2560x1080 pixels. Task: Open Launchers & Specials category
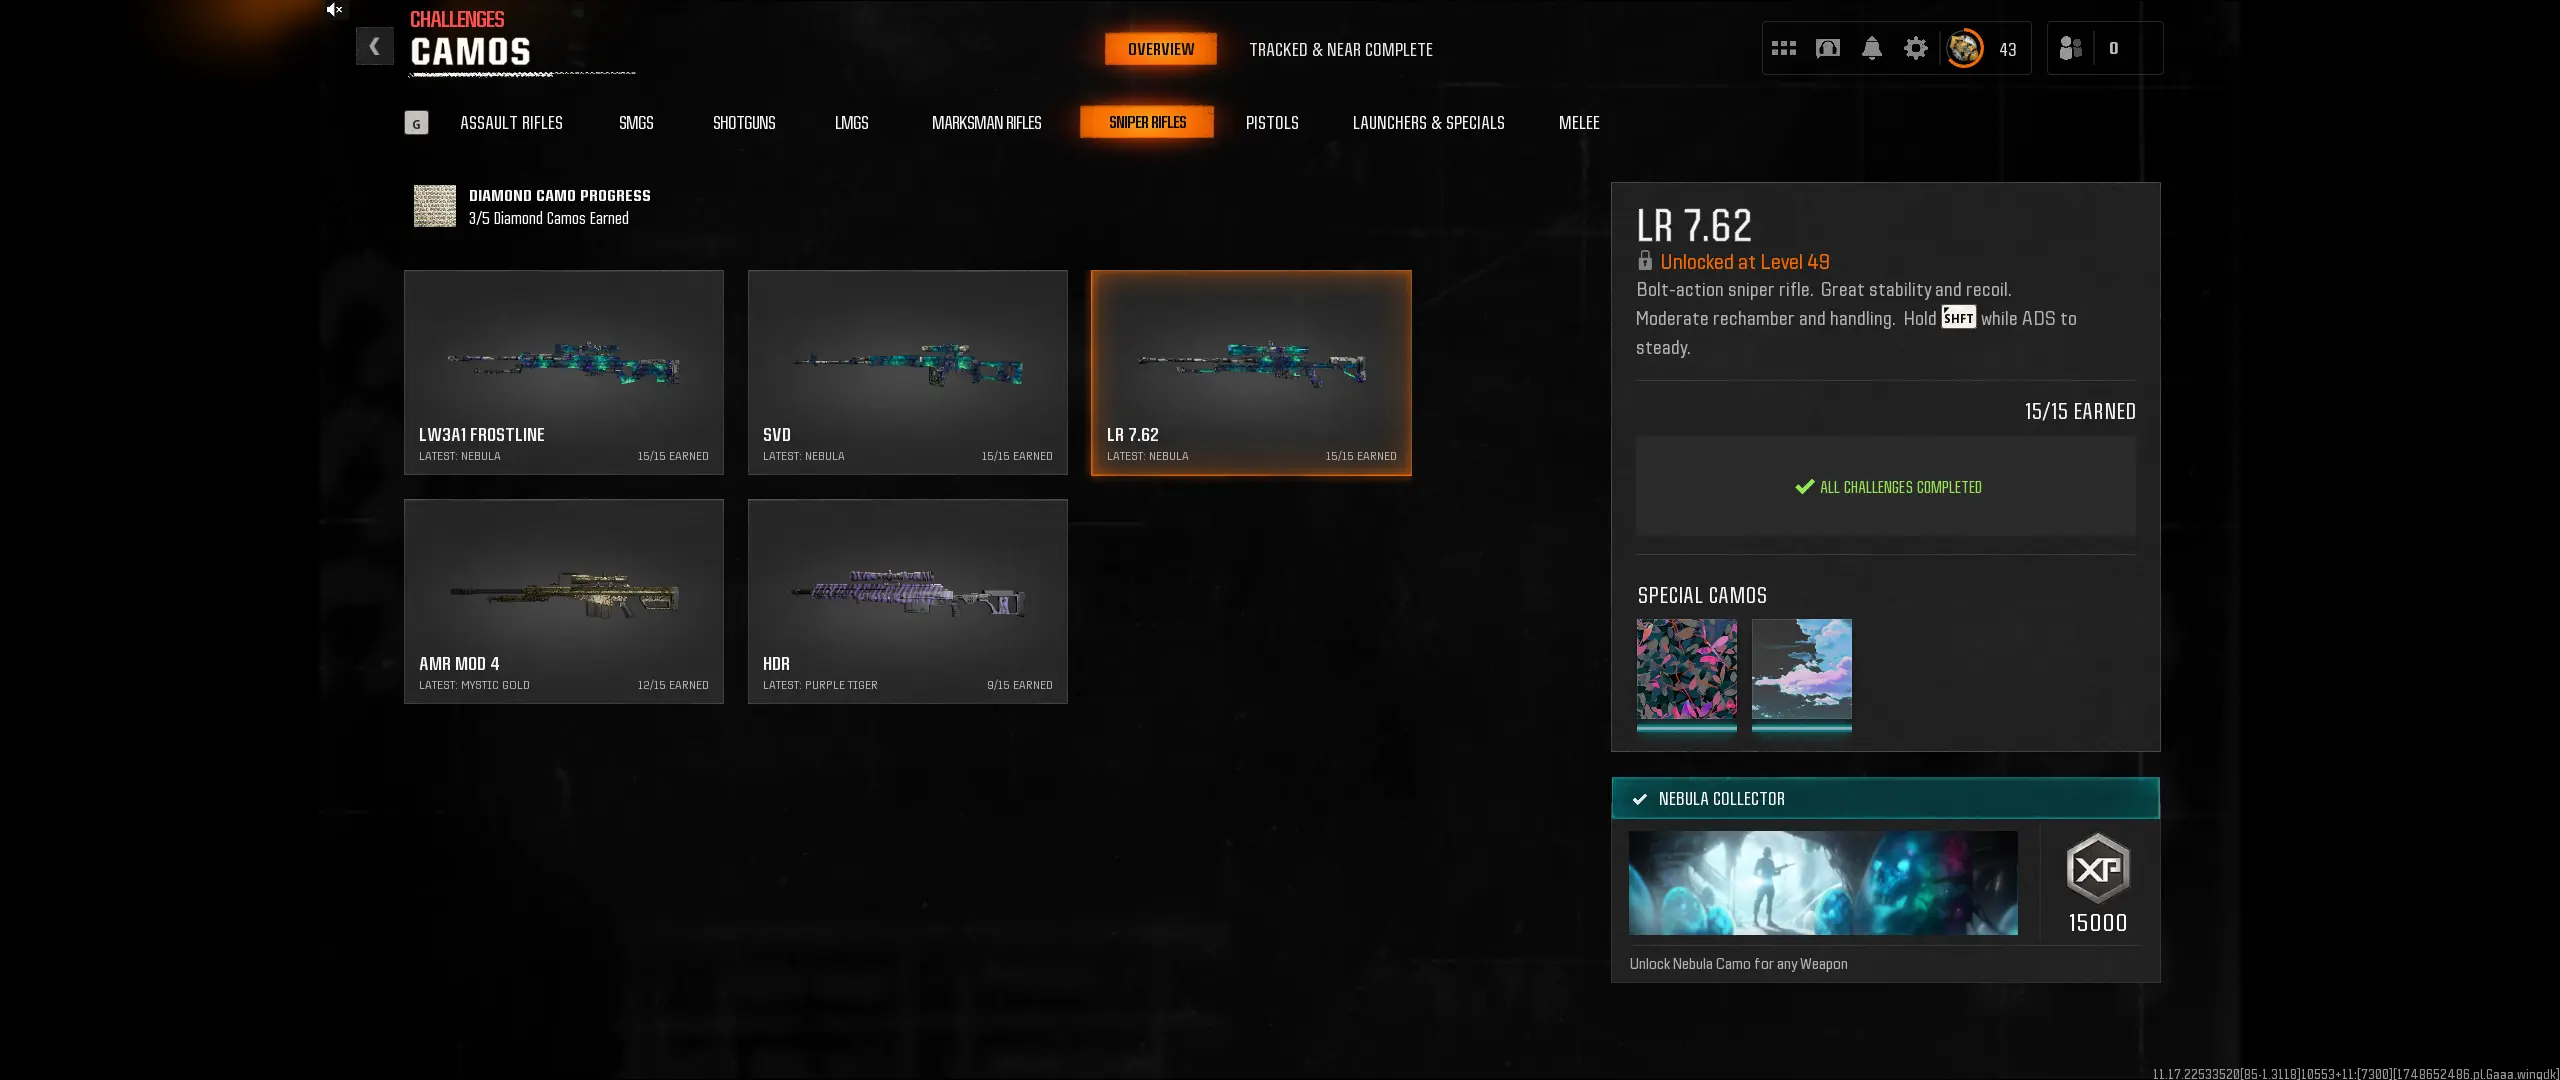1428,123
